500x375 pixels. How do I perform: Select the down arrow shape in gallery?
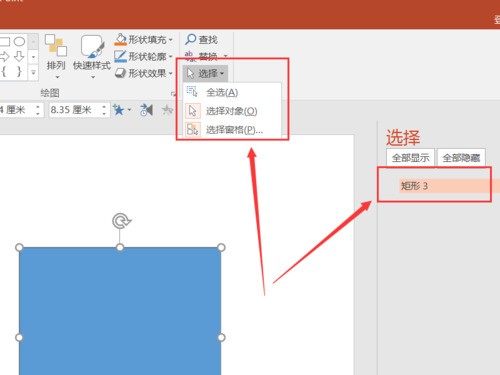(19, 57)
